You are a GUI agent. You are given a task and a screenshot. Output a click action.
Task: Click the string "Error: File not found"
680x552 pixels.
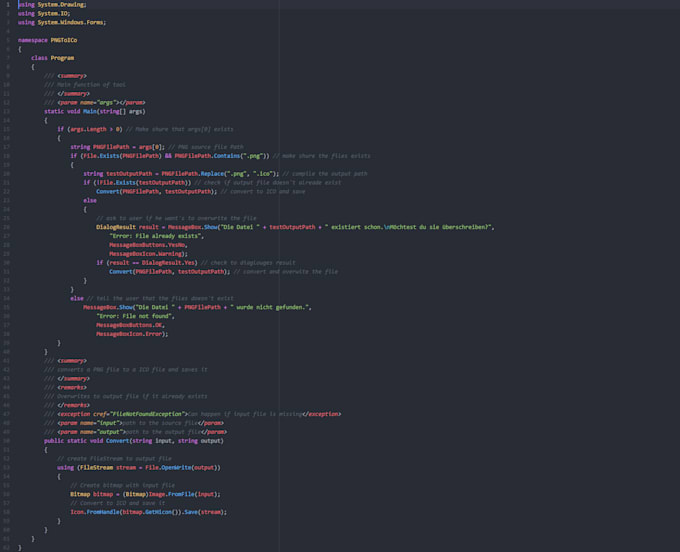click(134, 316)
